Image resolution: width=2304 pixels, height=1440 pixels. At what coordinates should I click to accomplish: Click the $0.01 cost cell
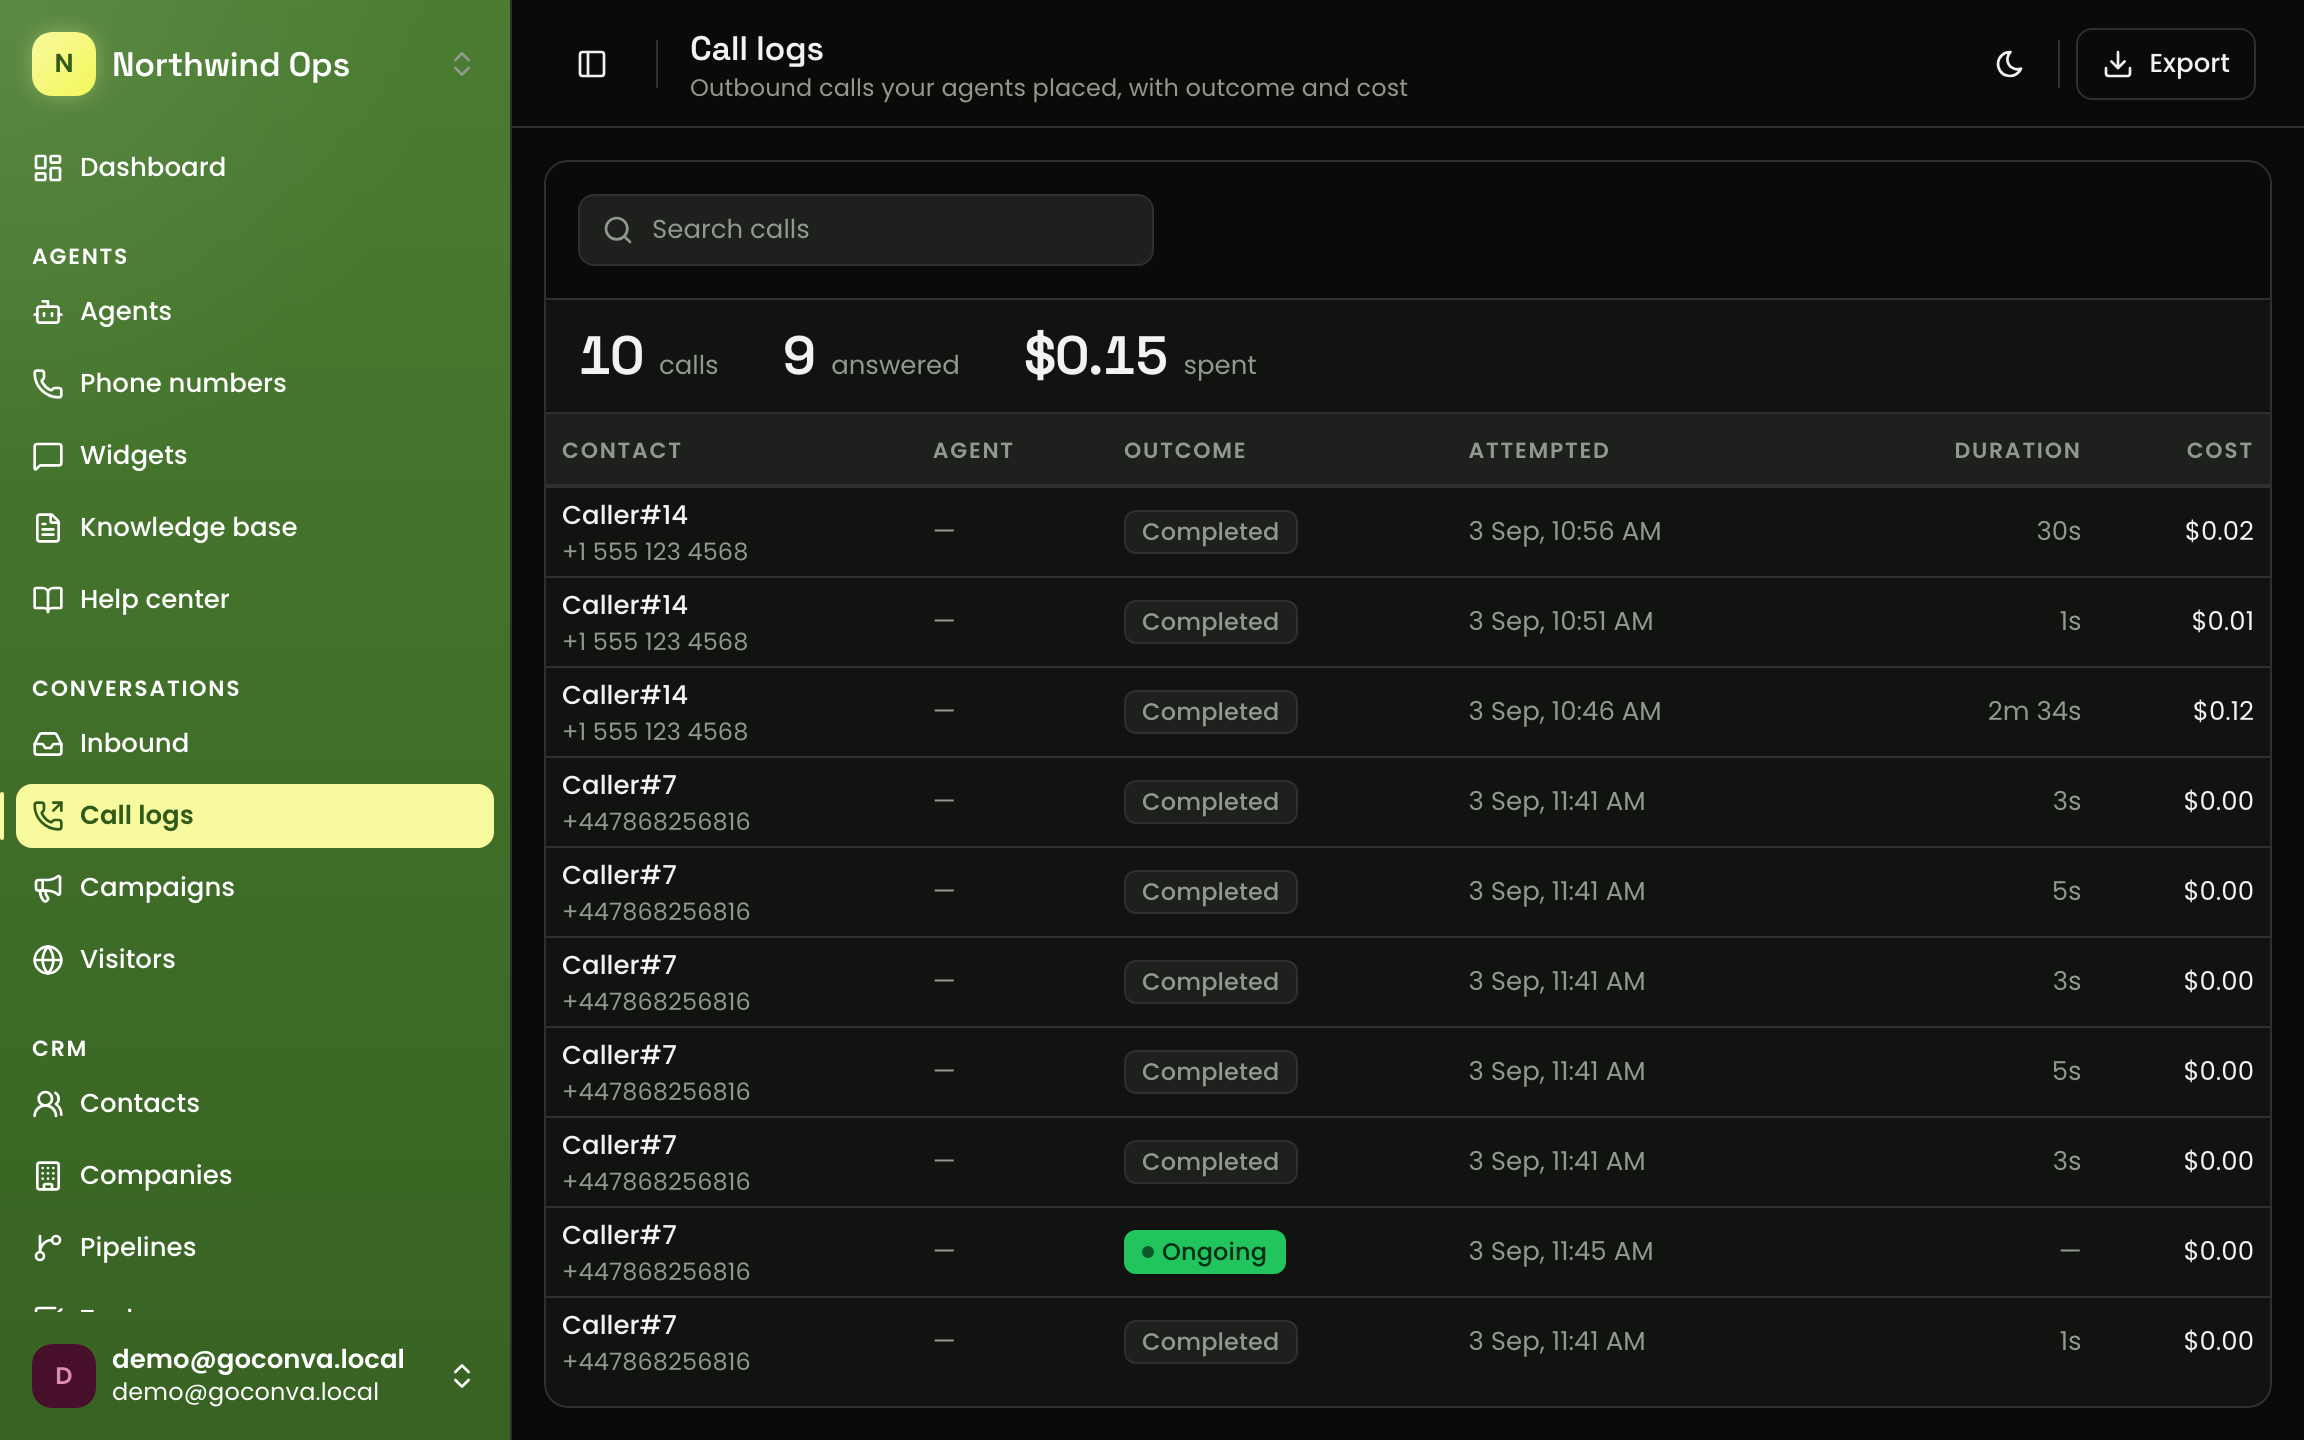(x=2222, y=621)
